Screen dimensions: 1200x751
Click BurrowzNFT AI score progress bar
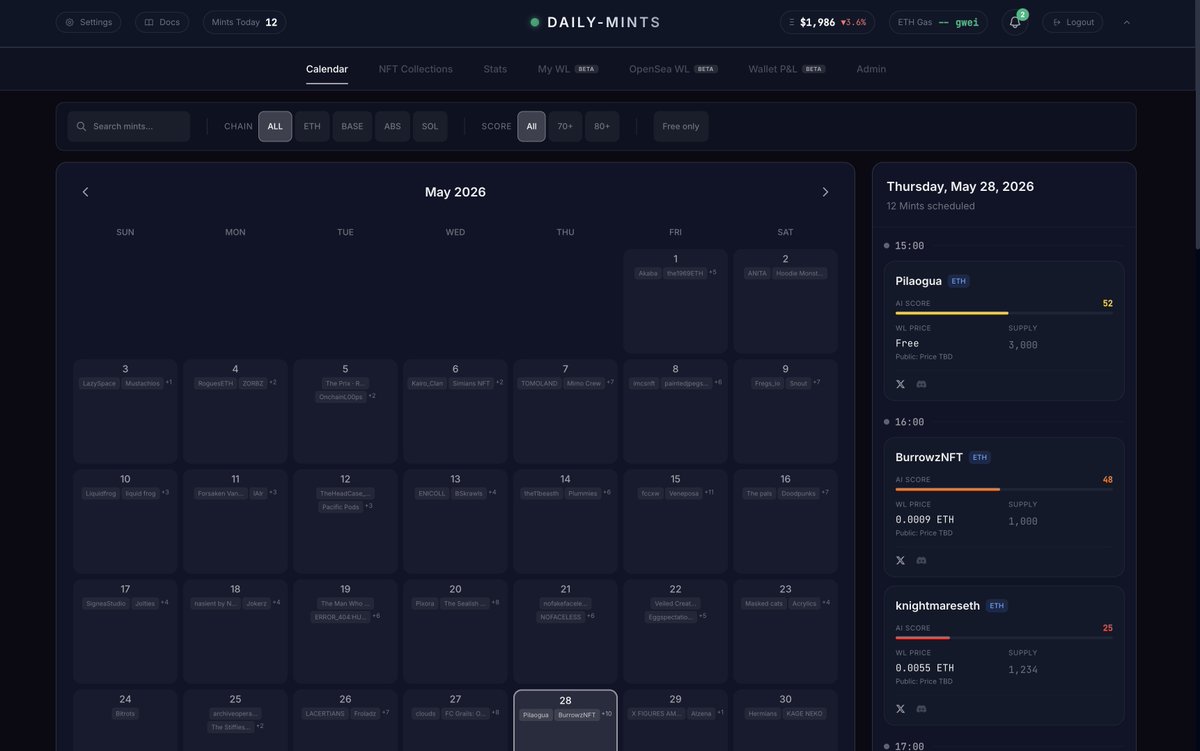[x=1004, y=489]
